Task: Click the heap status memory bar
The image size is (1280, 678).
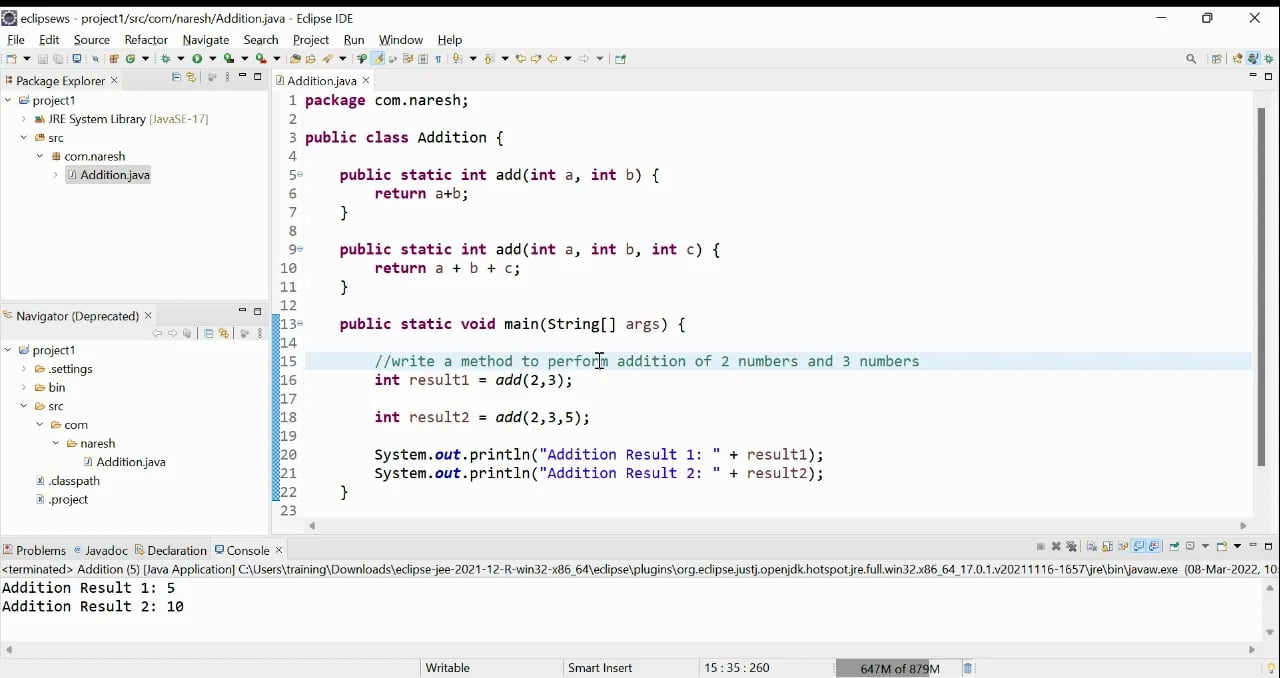Action: click(897, 668)
